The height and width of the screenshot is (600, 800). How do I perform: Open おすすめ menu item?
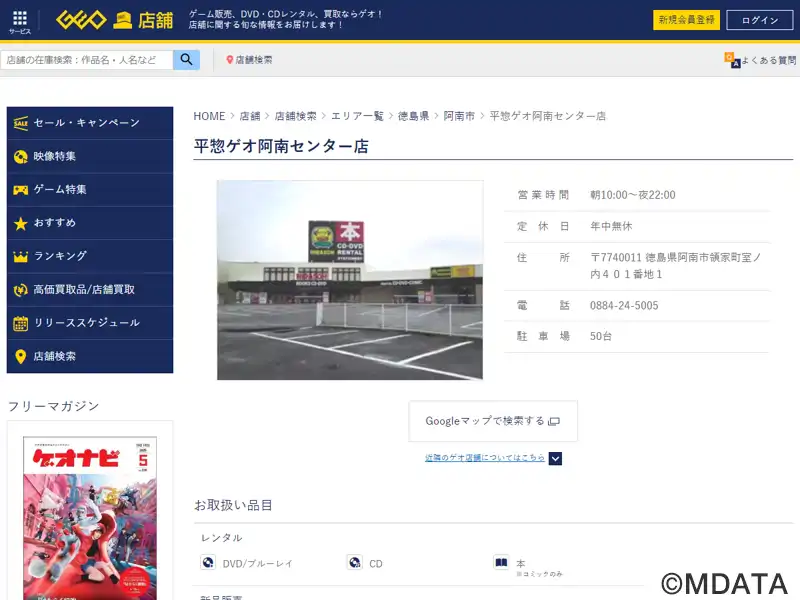tap(90, 223)
